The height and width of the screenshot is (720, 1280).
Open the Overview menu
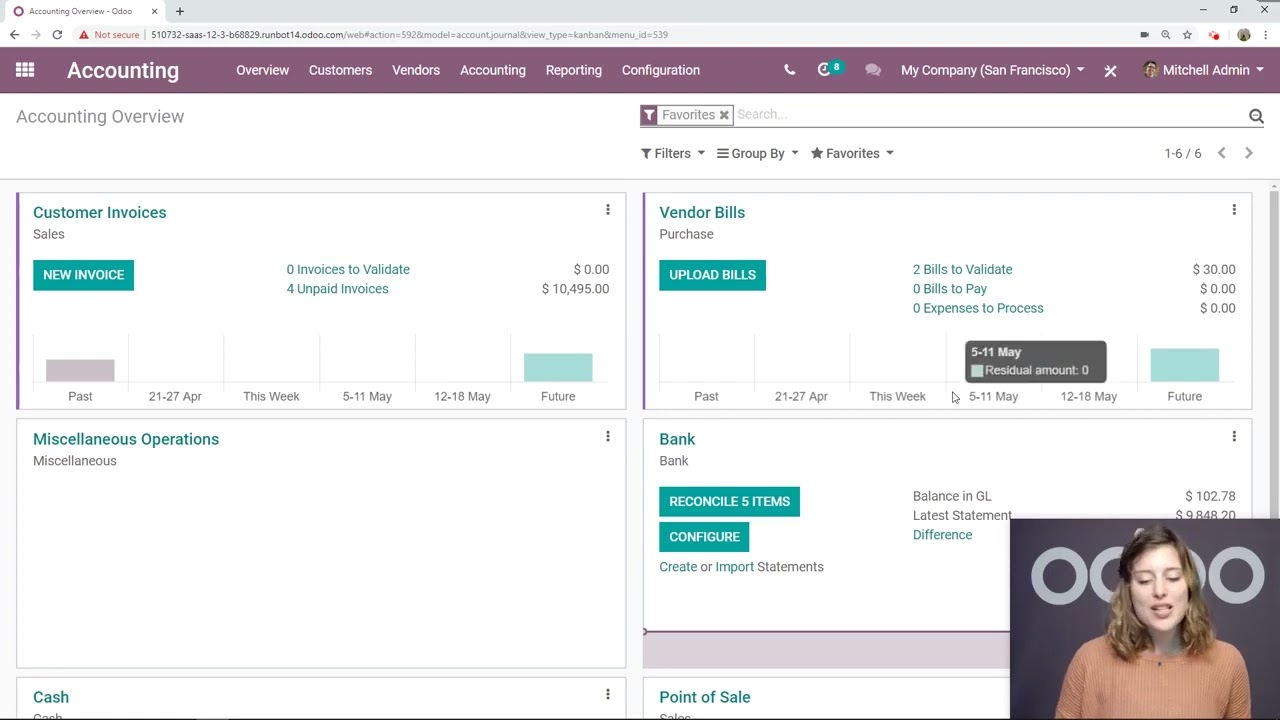262,70
